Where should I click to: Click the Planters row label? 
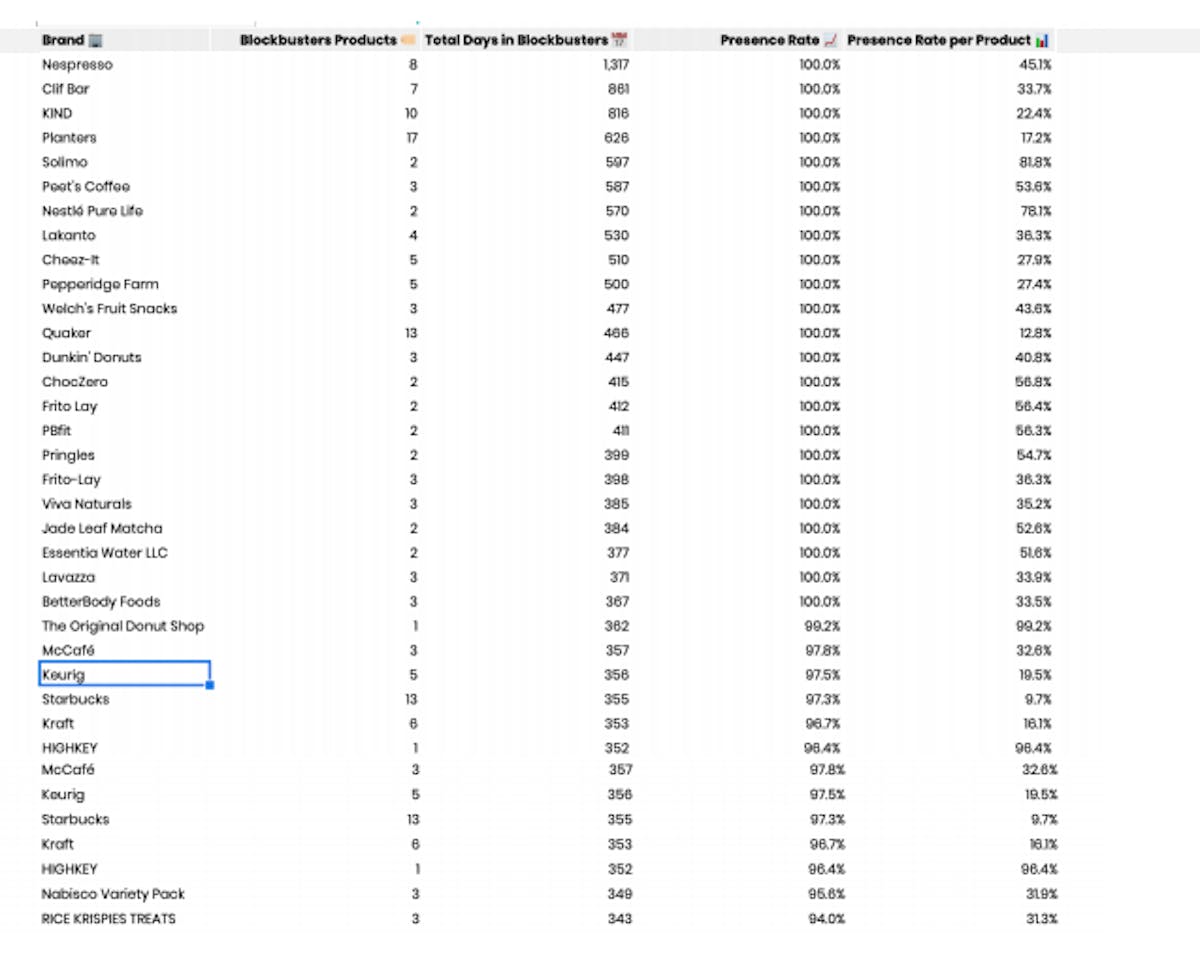click(69, 138)
